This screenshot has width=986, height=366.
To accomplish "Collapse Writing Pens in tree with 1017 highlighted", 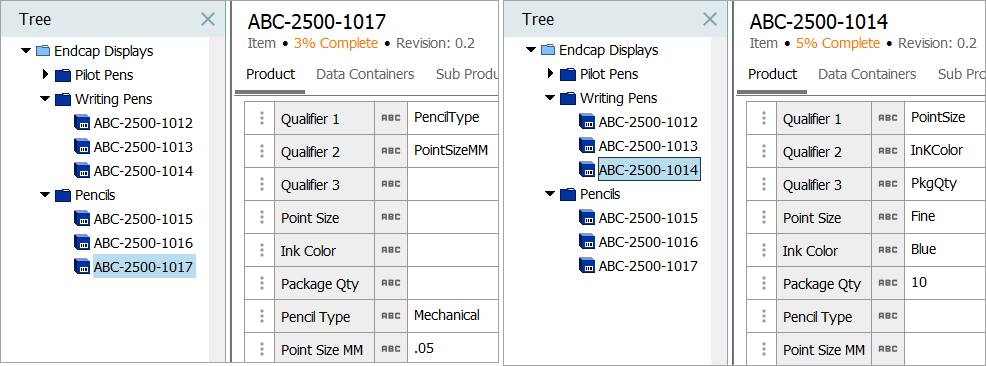I will (x=45, y=99).
